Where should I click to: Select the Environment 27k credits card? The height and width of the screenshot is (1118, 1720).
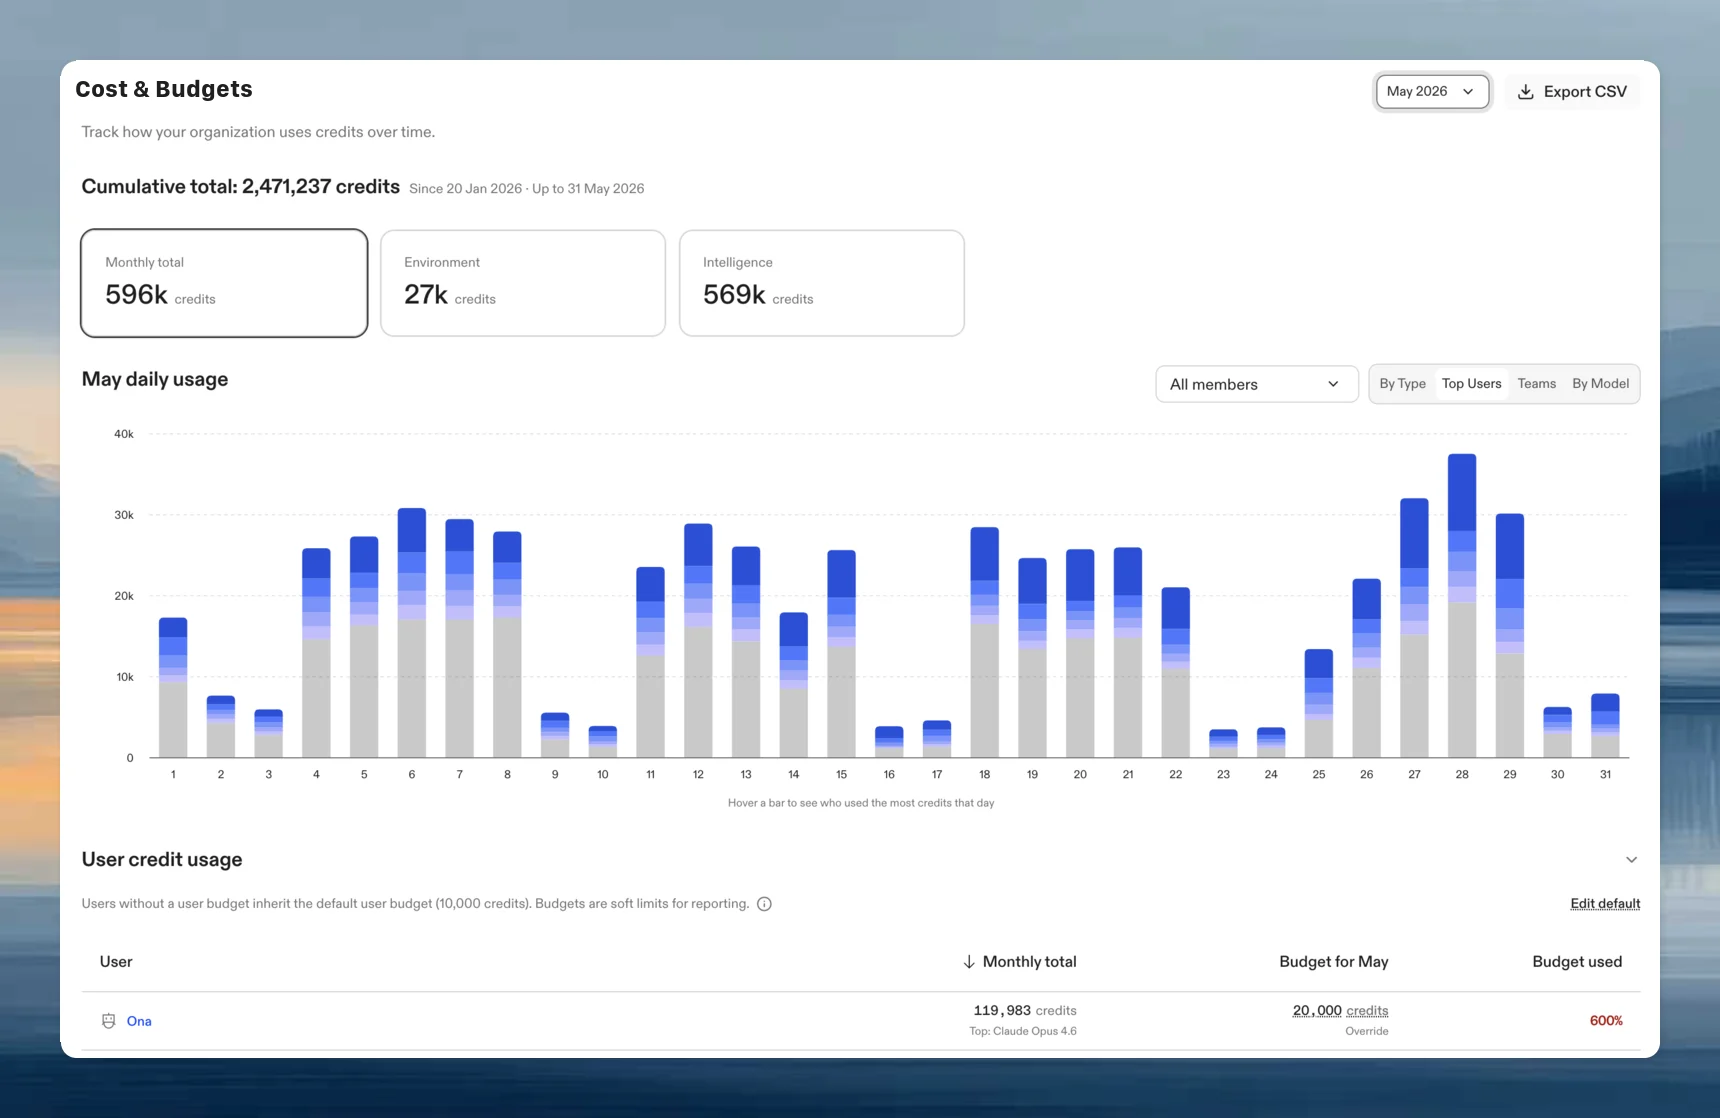(x=523, y=283)
